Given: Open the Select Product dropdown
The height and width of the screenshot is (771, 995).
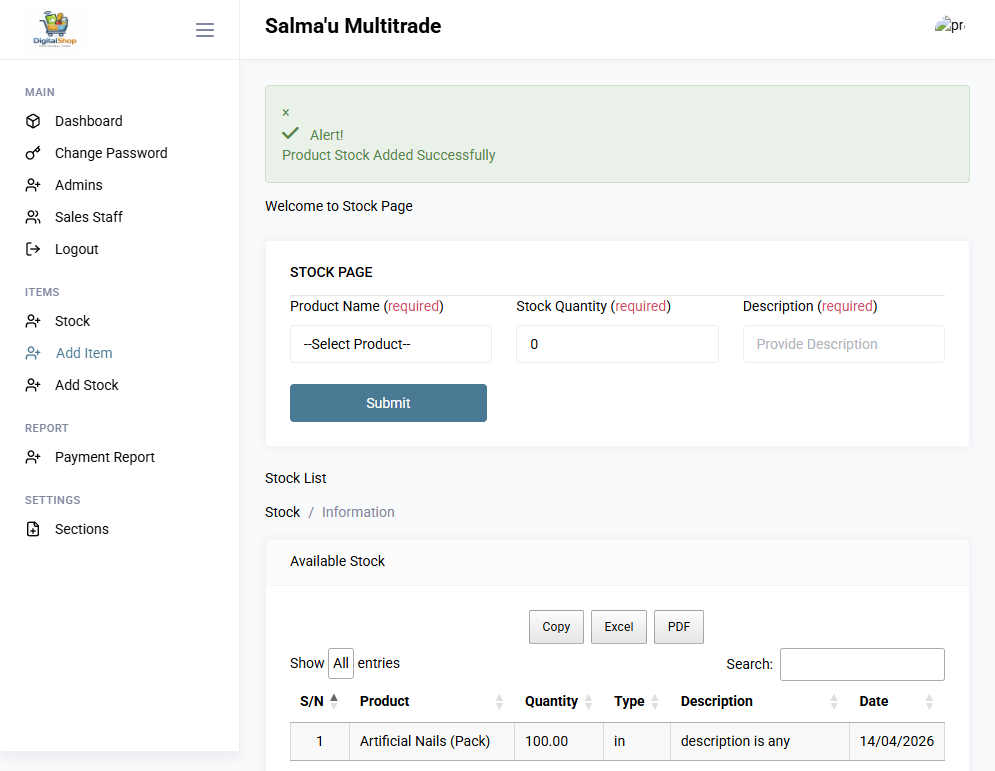Looking at the screenshot, I should coord(391,344).
